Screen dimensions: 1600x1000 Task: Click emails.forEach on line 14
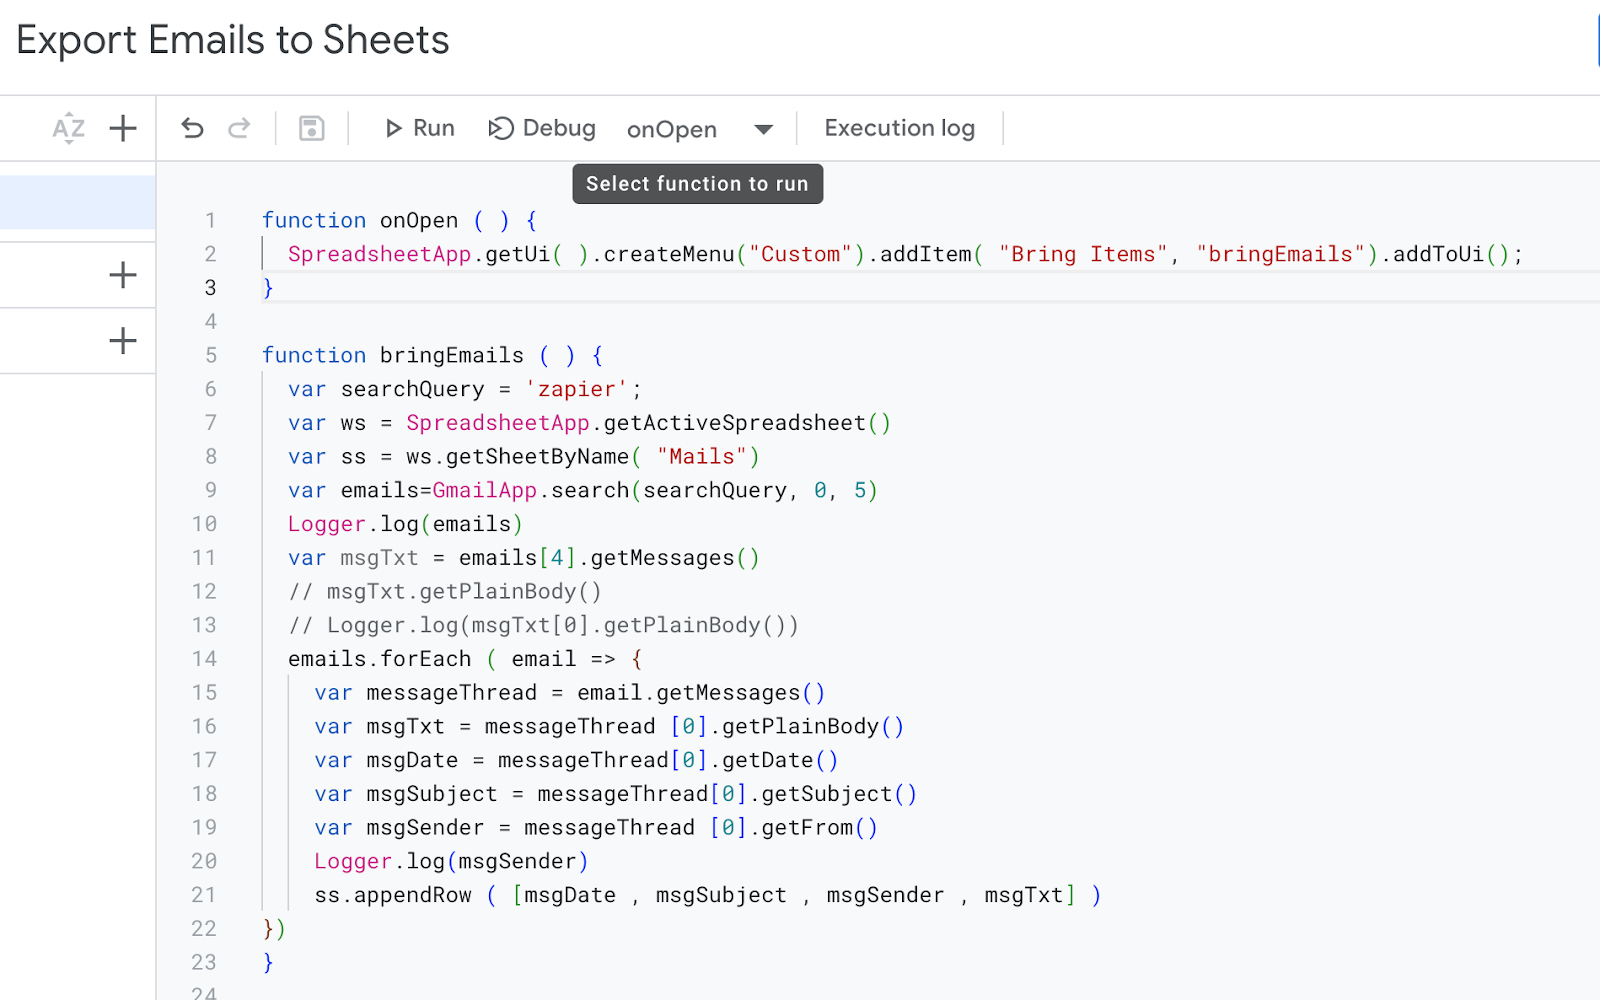tap(379, 659)
